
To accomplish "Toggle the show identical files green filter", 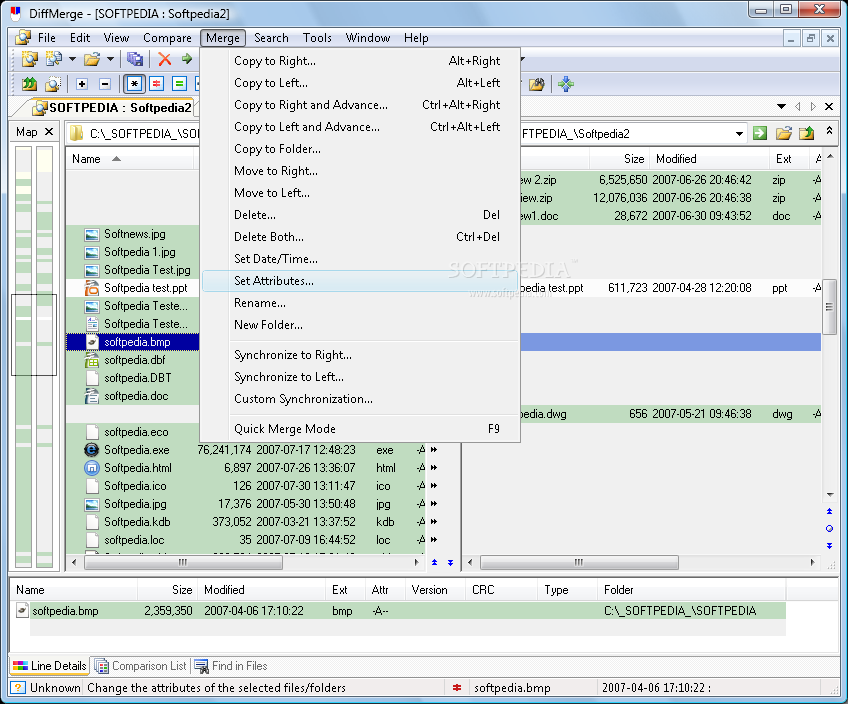I will 180,84.
